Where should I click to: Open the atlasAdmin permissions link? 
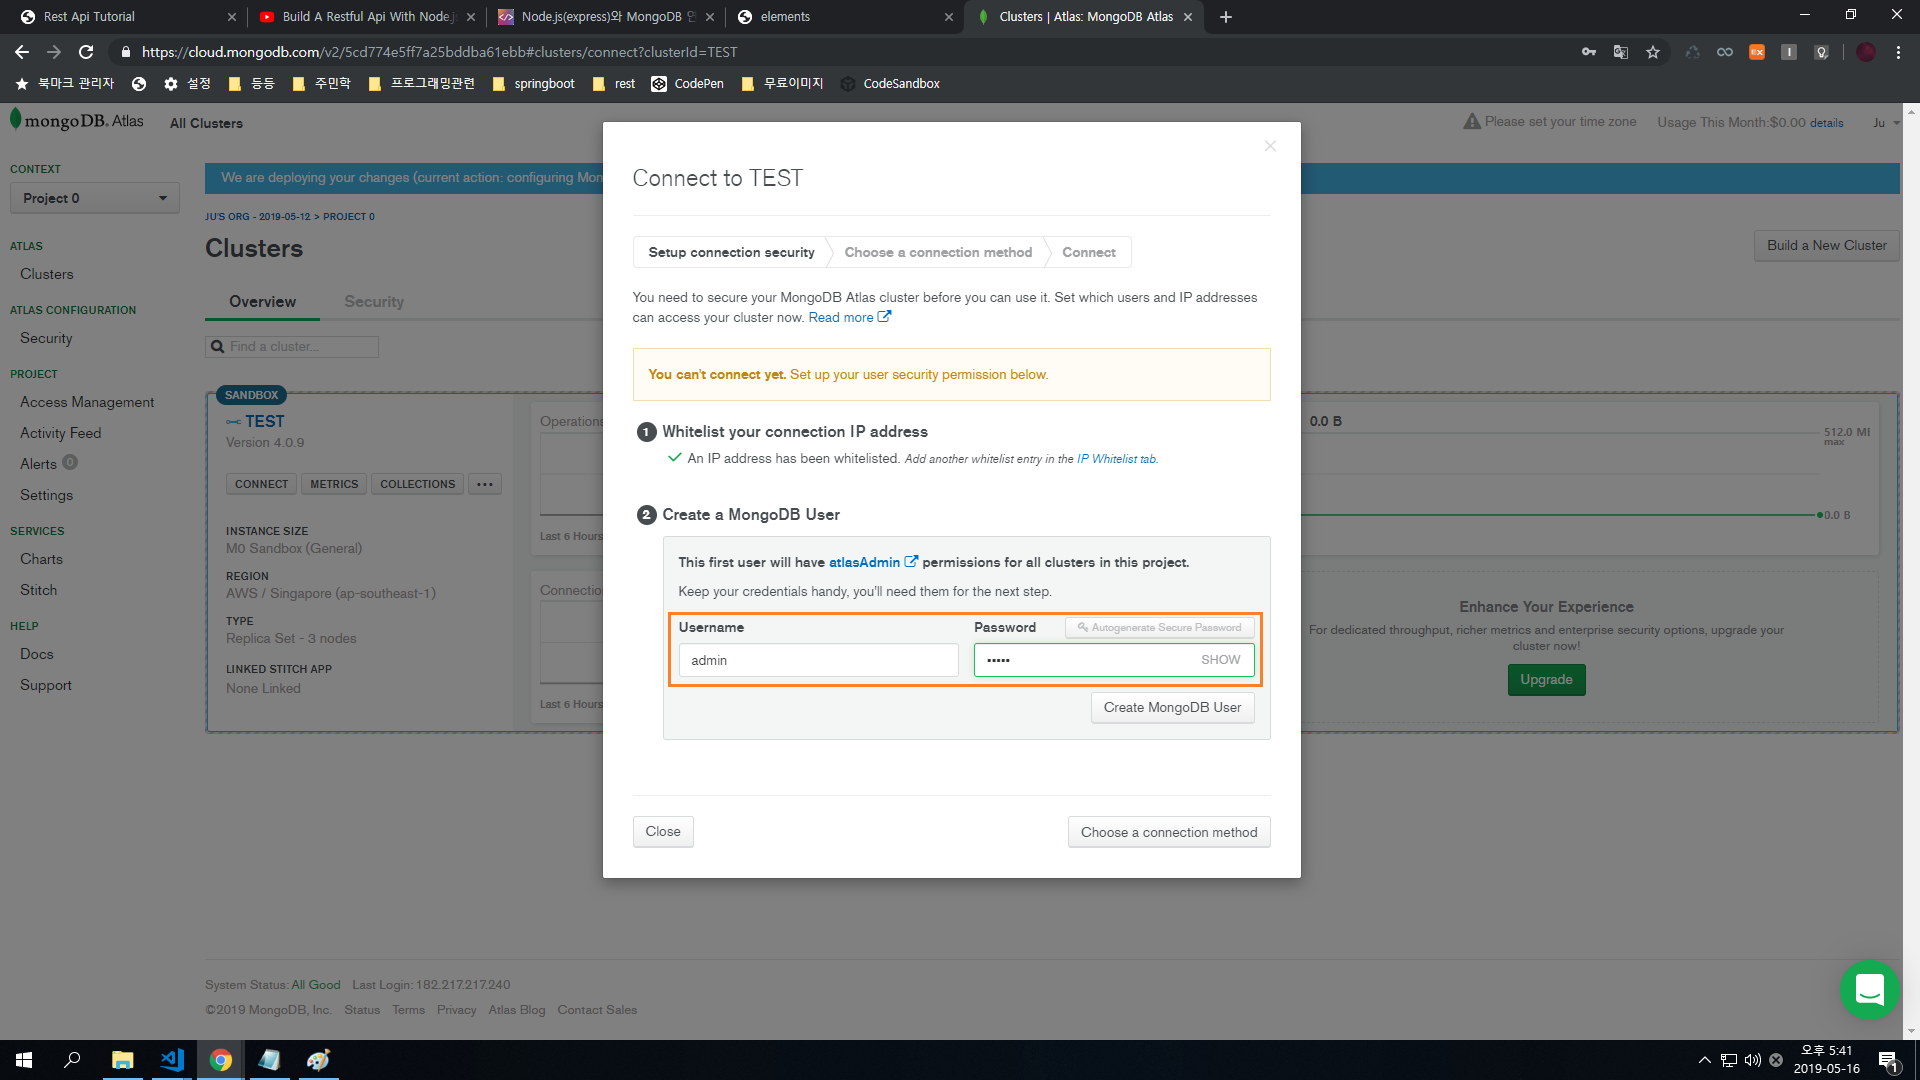tap(873, 562)
